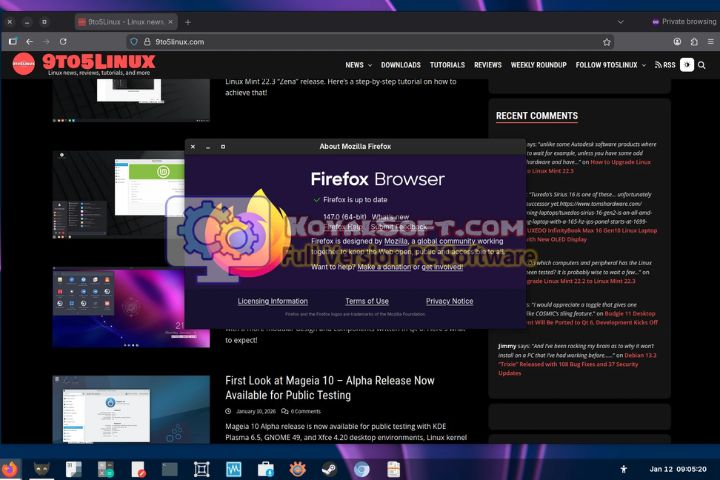Click Make a donation link

click(x=384, y=267)
